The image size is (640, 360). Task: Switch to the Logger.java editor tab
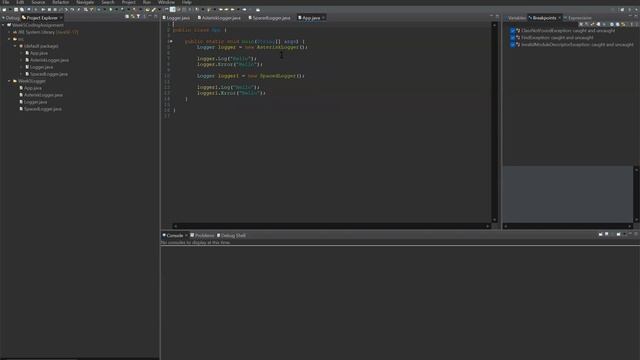176,18
